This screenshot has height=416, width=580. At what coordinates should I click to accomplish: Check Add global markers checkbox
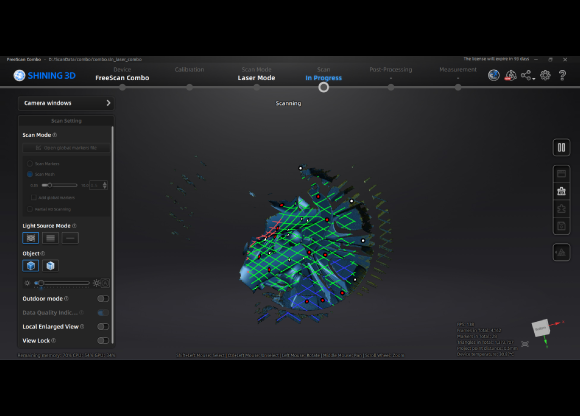coord(34,197)
